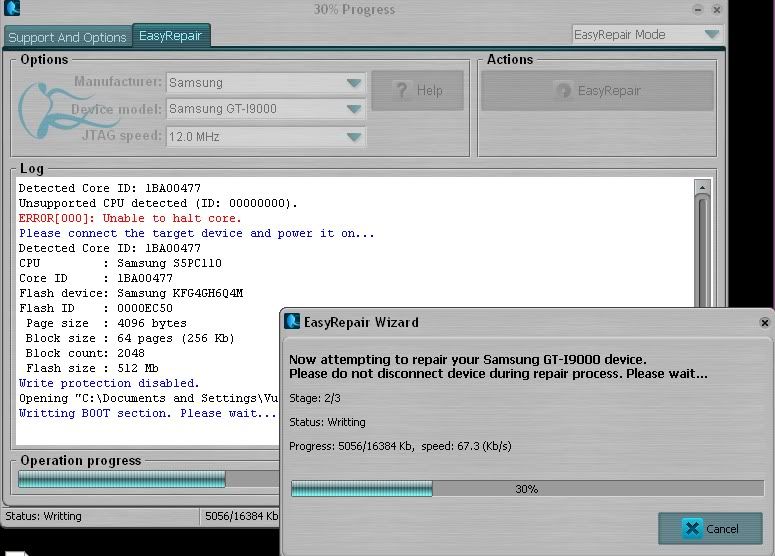Click 'Opening "C:\Documents and Settings' line
Image resolution: width=775 pixels, height=556 pixels.
(x=149, y=398)
